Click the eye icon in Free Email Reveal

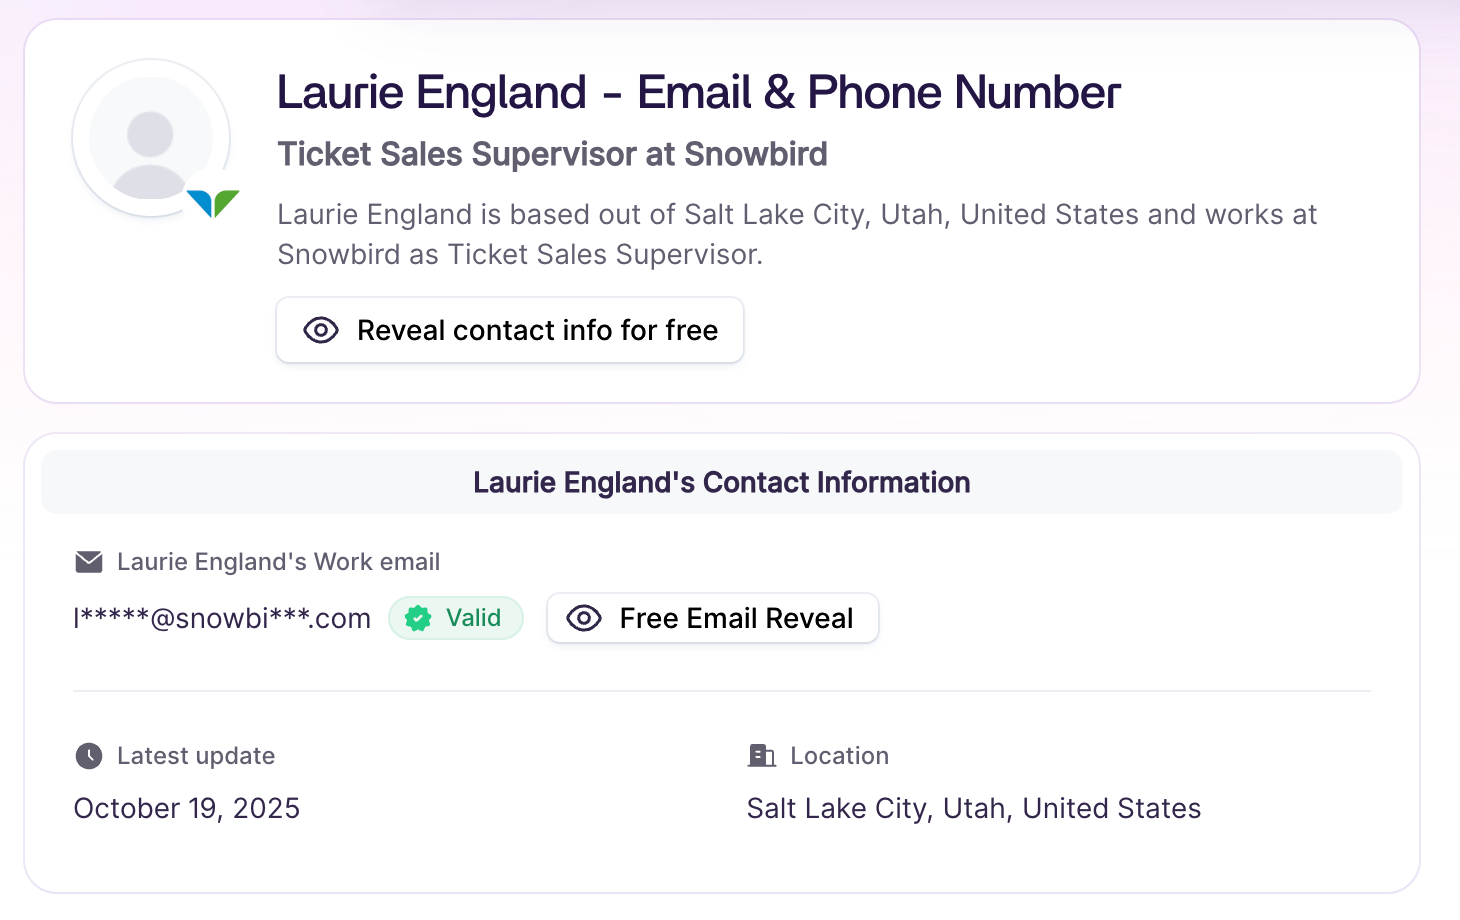click(584, 618)
